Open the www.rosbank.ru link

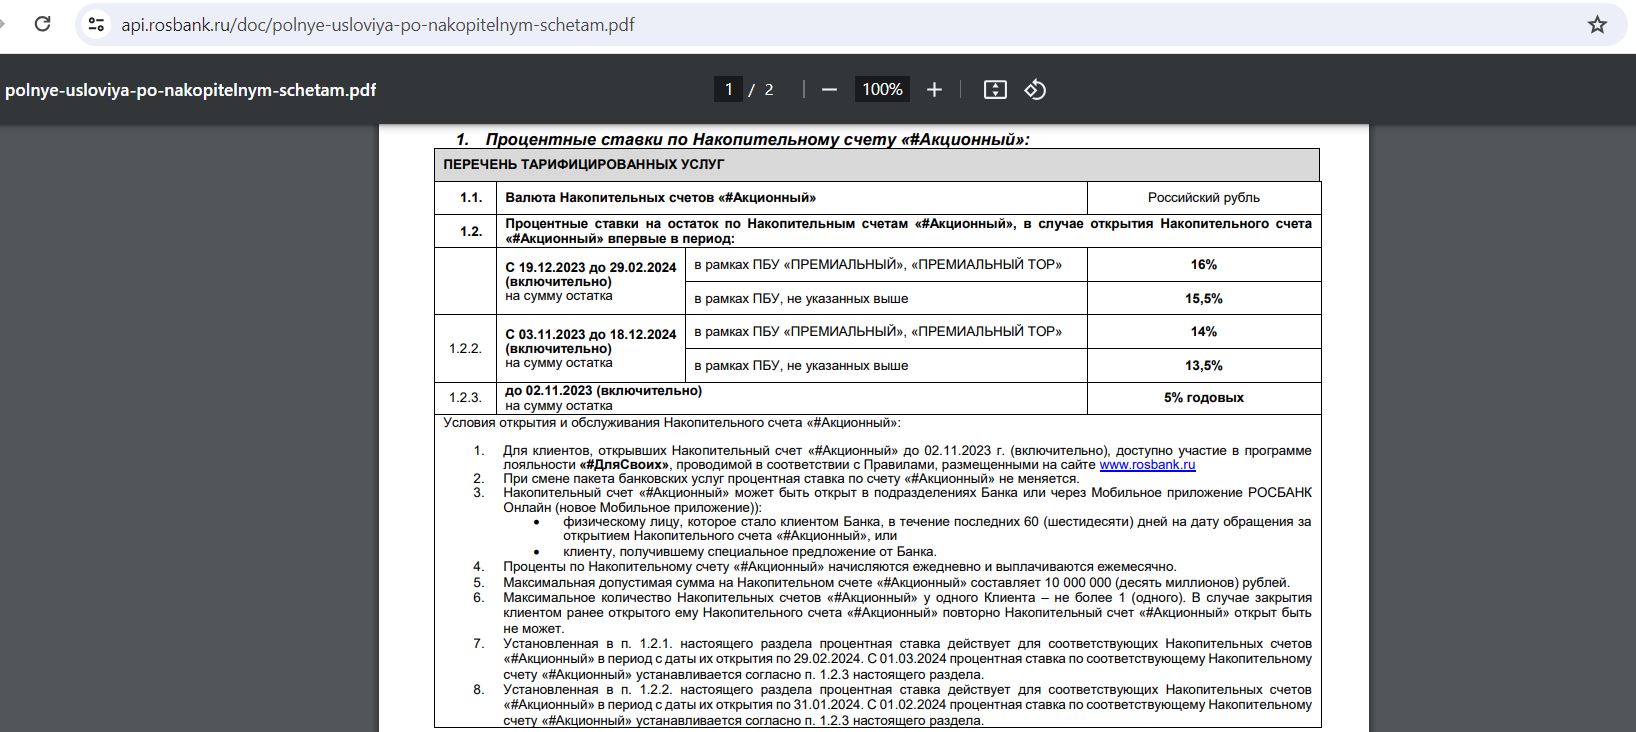pyautogui.click(x=1147, y=465)
